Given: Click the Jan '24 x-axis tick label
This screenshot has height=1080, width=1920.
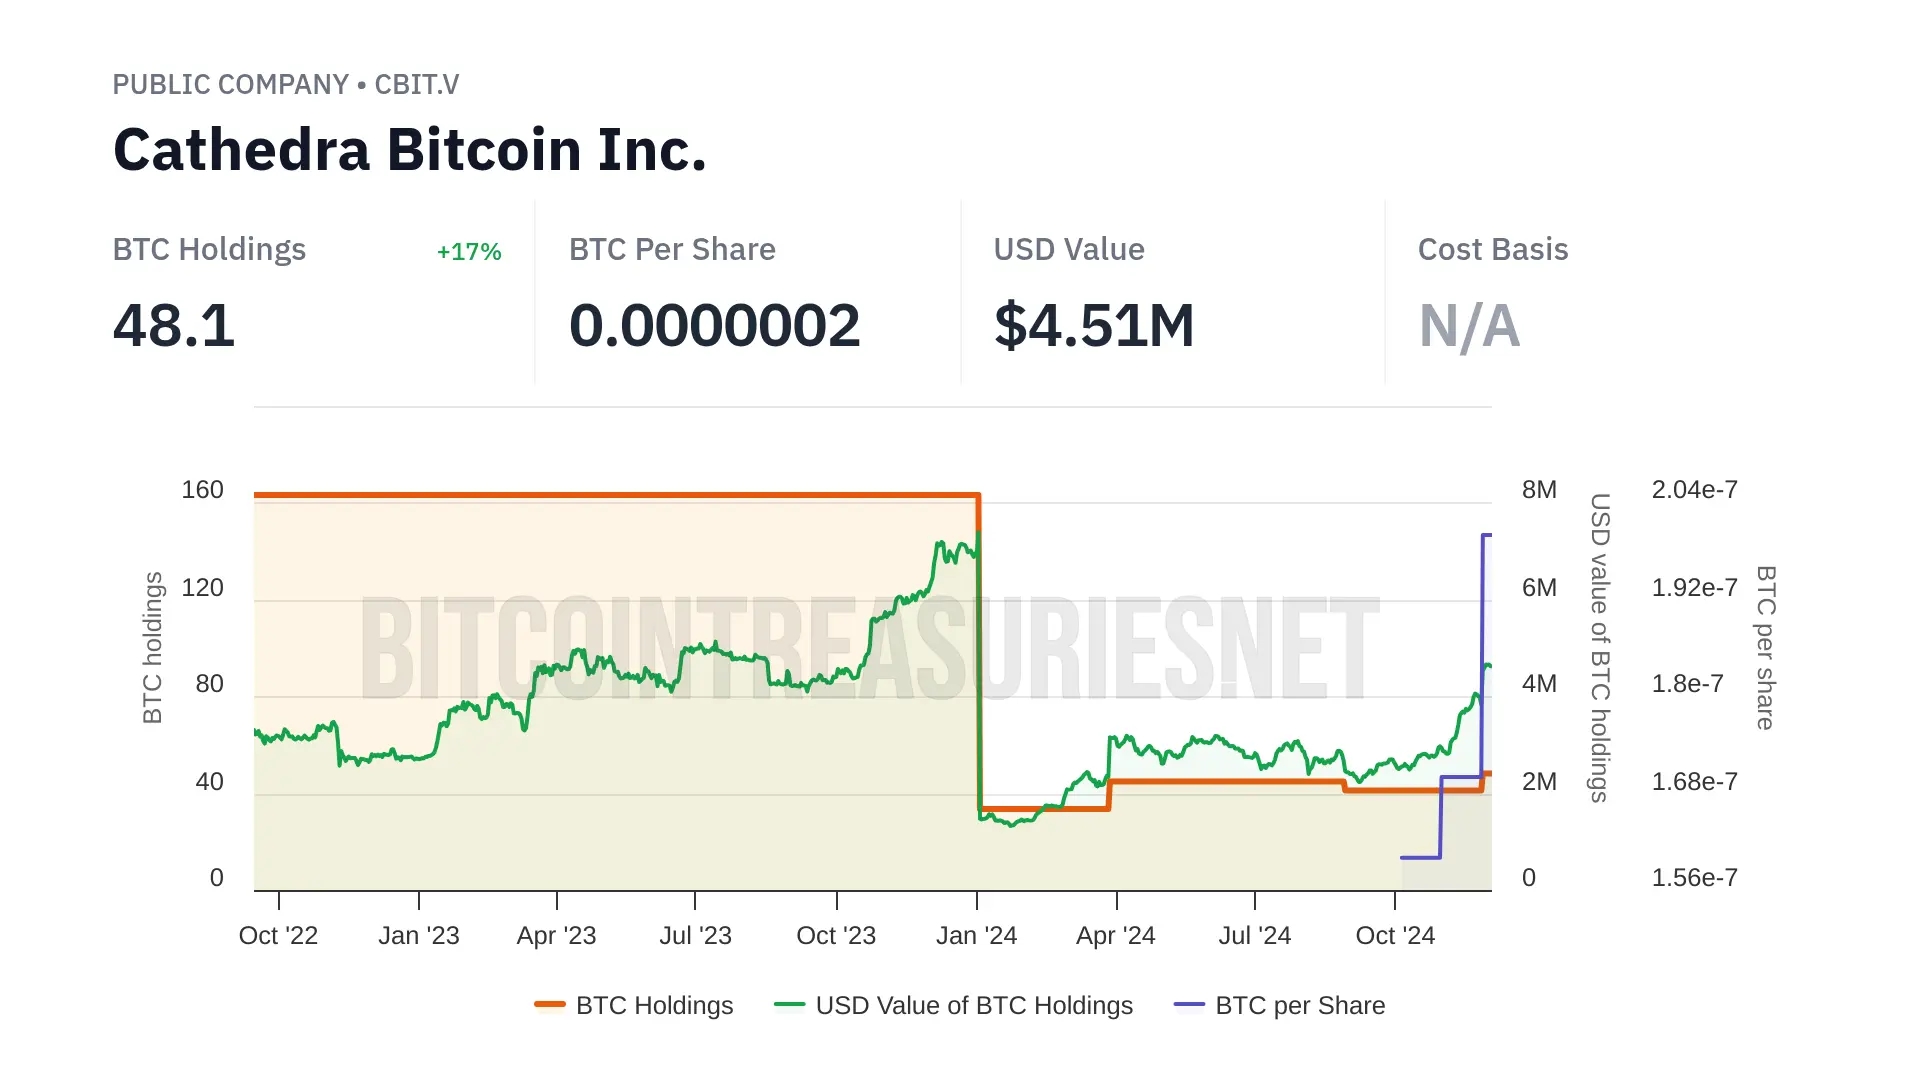Looking at the screenshot, I should (x=976, y=936).
